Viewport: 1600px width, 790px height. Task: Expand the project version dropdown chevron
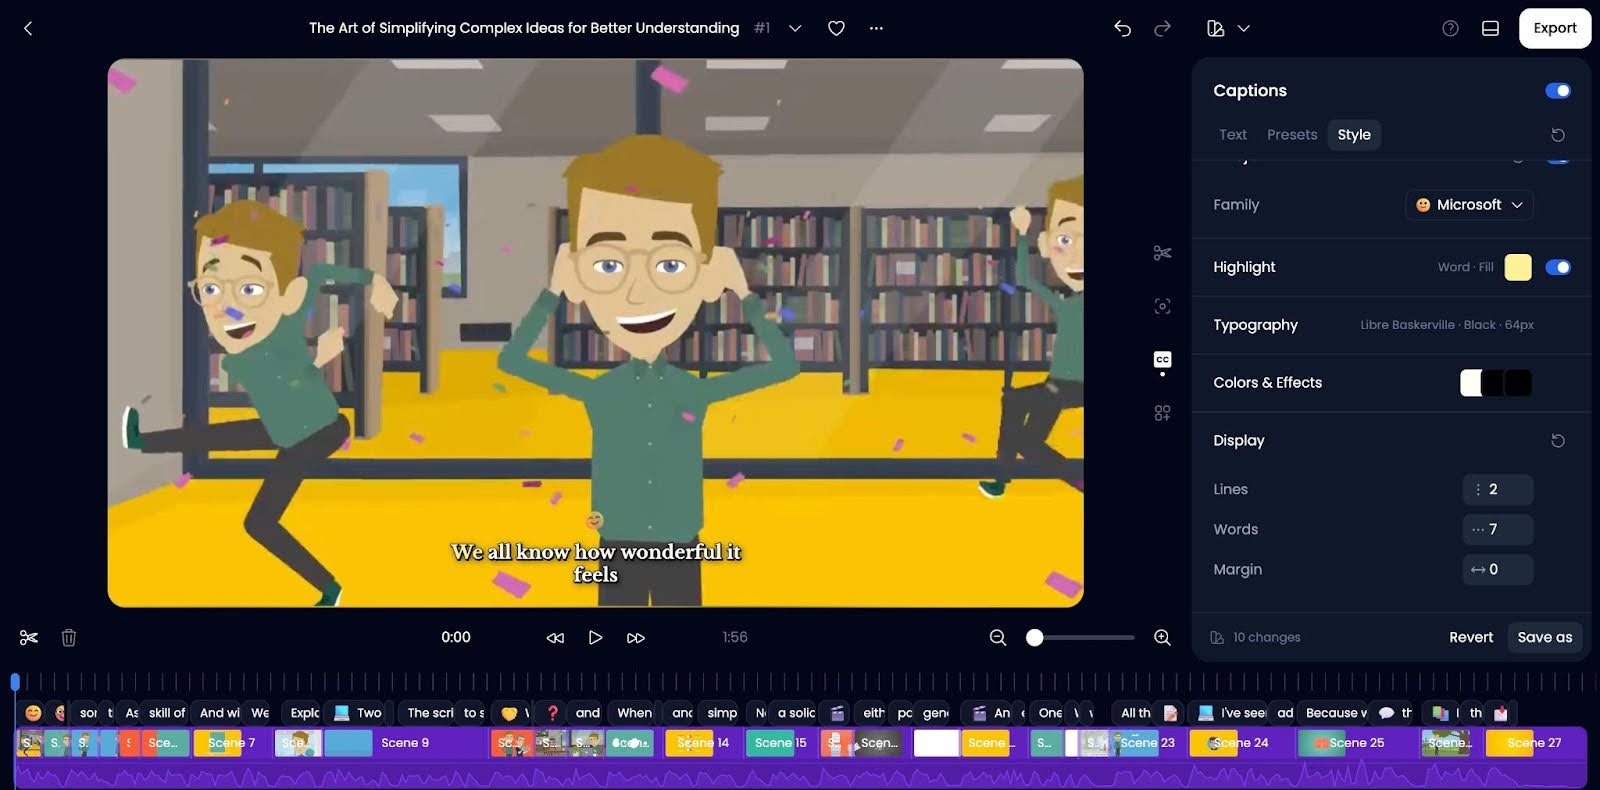[x=795, y=28]
